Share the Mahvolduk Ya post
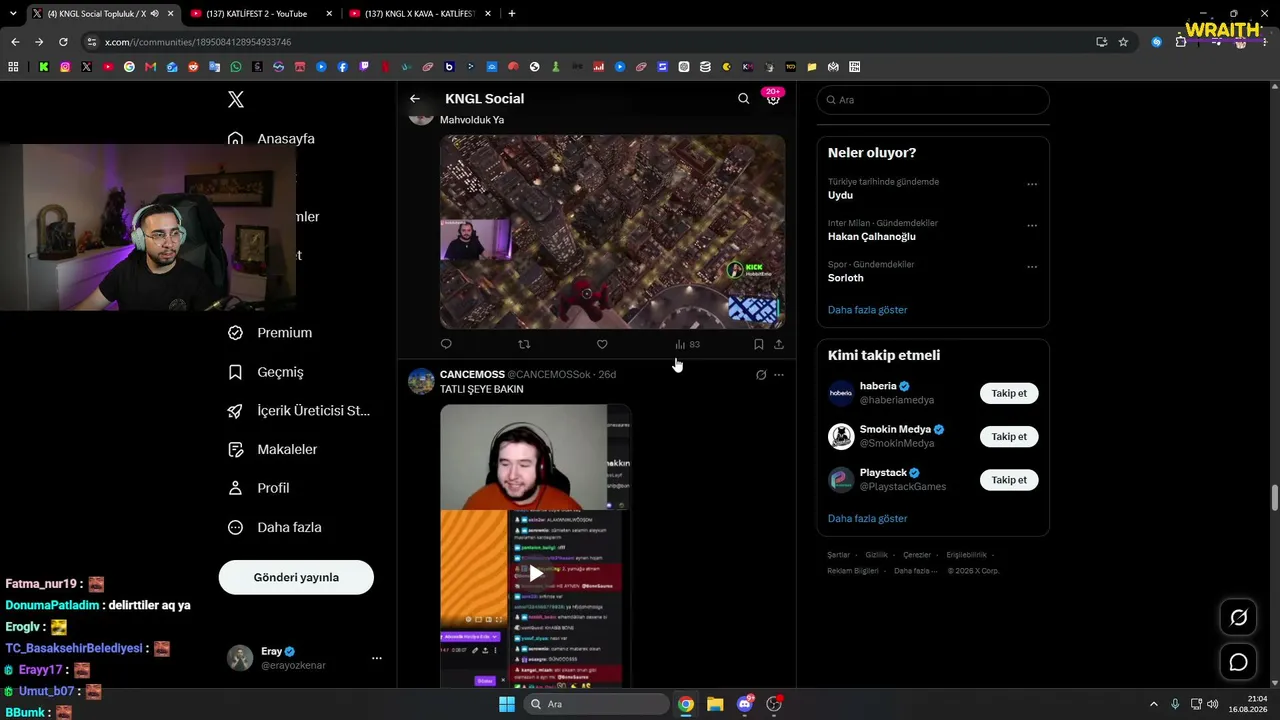The width and height of the screenshot is (1280, 720). pyautogui.click(x=779, y=344)
